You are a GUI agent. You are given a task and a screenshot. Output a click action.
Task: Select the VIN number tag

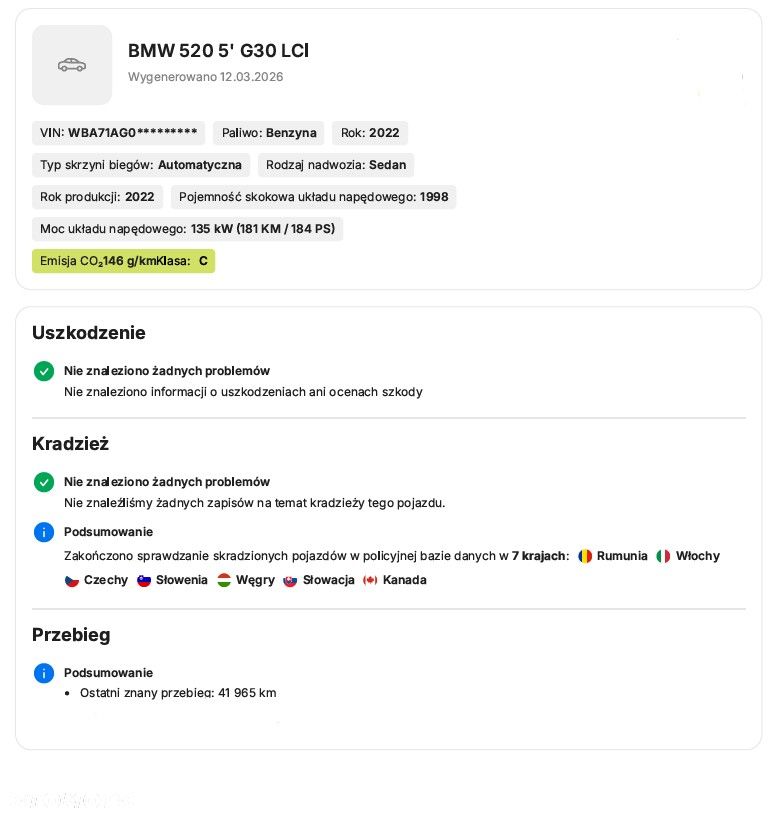coord(118,133)
